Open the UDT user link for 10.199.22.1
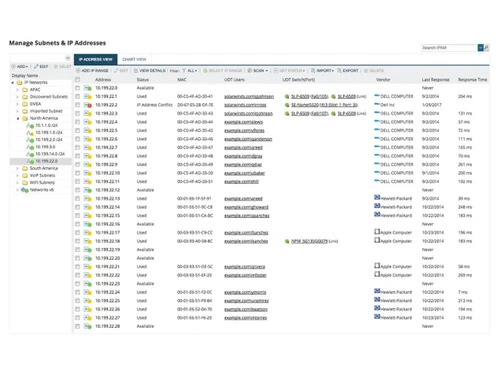 (x=249, y=97)
